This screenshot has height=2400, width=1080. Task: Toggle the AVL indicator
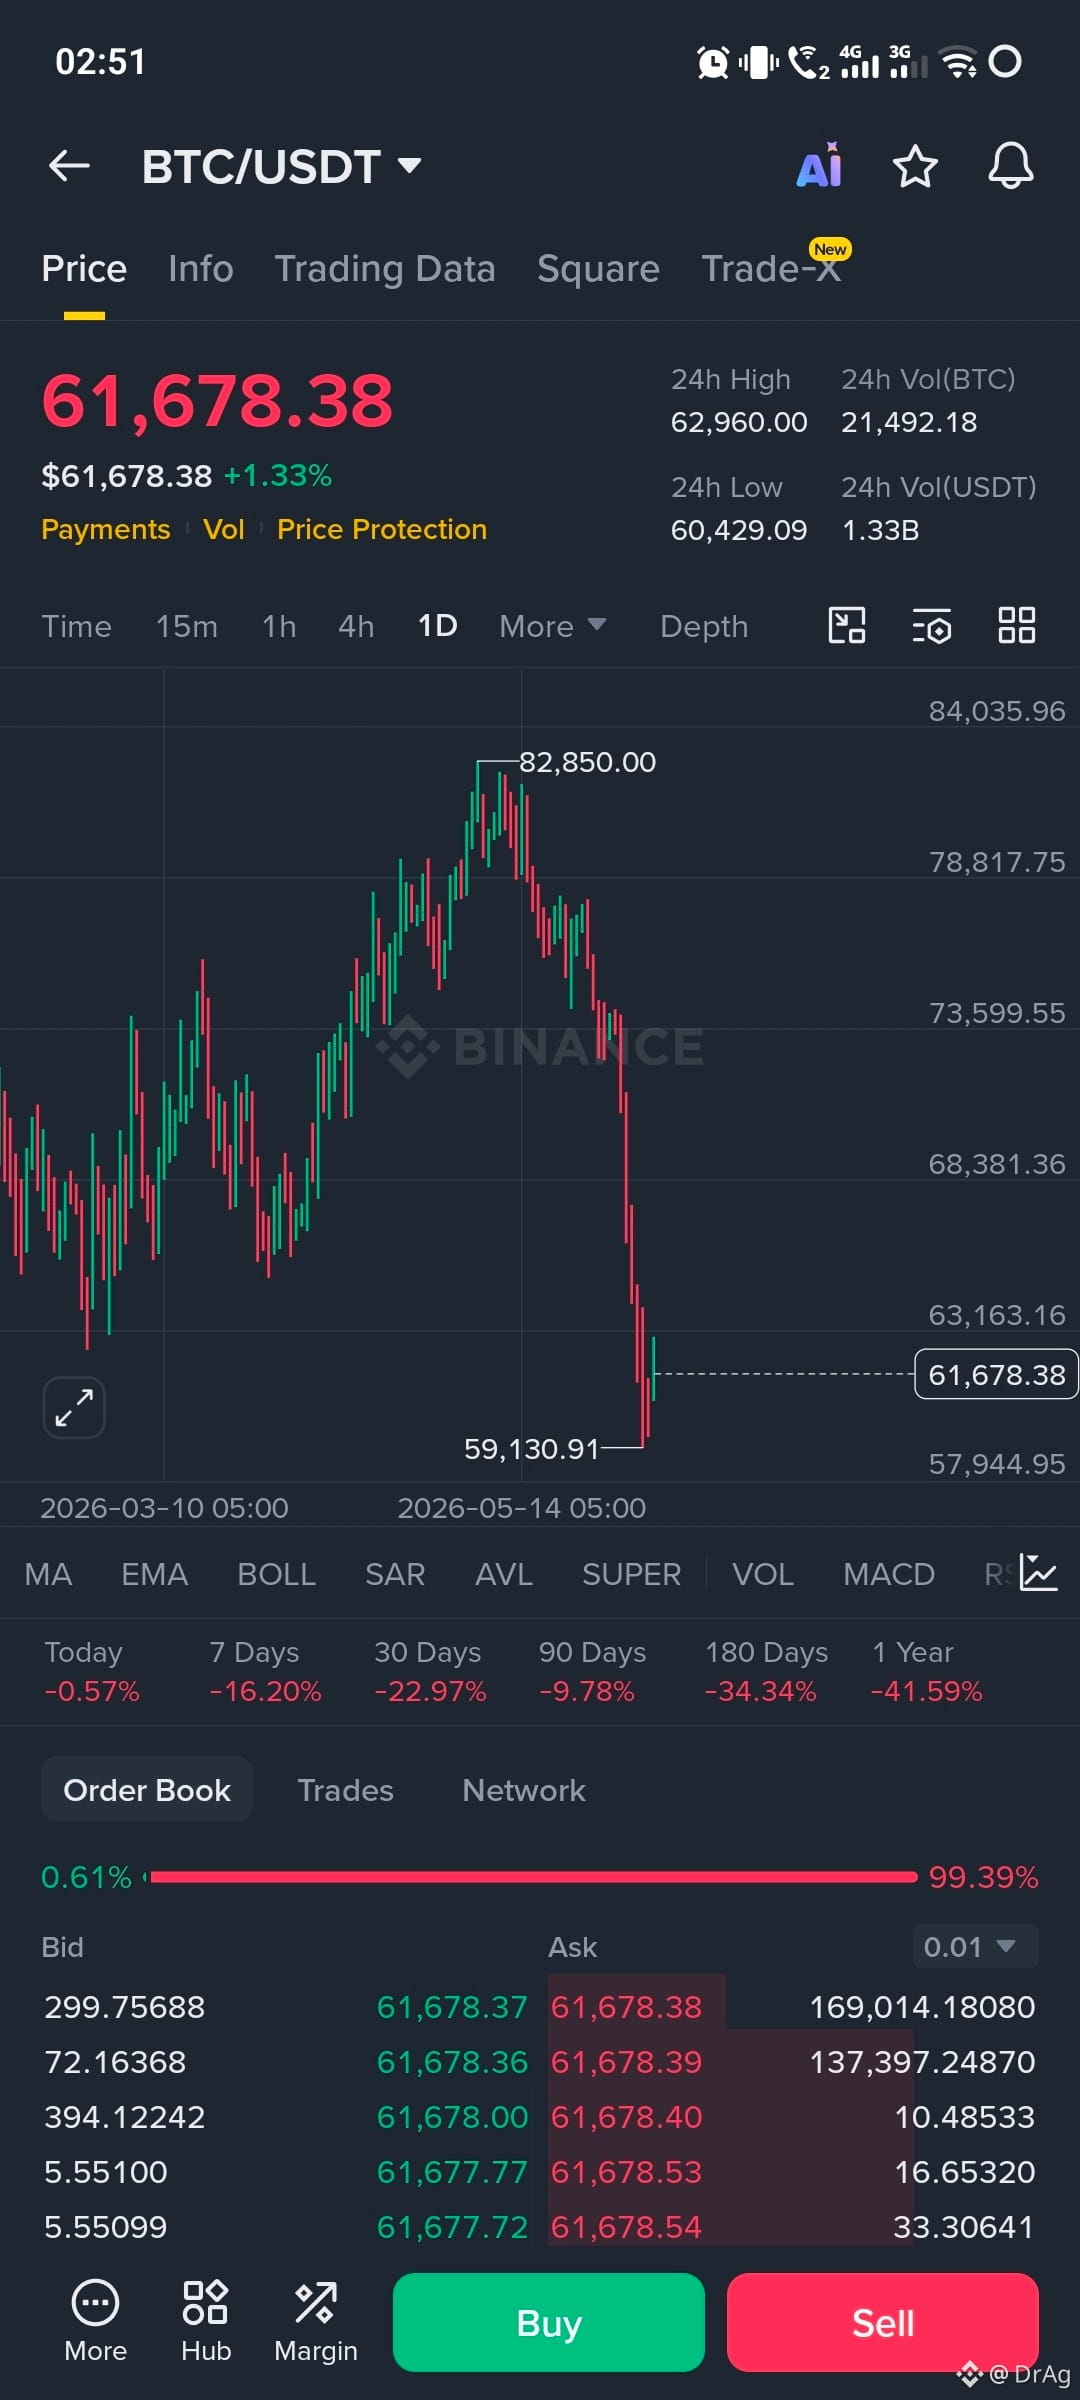[x=503, y=1574]
